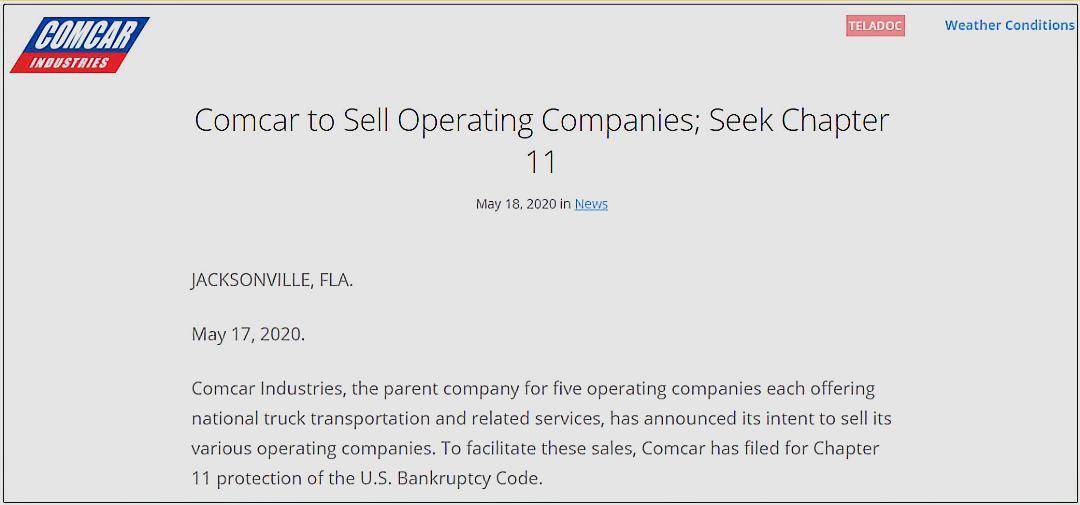The image size is (1080, 505).
Task: Click "Companies;" in the article headline
Action: point(623,120)
